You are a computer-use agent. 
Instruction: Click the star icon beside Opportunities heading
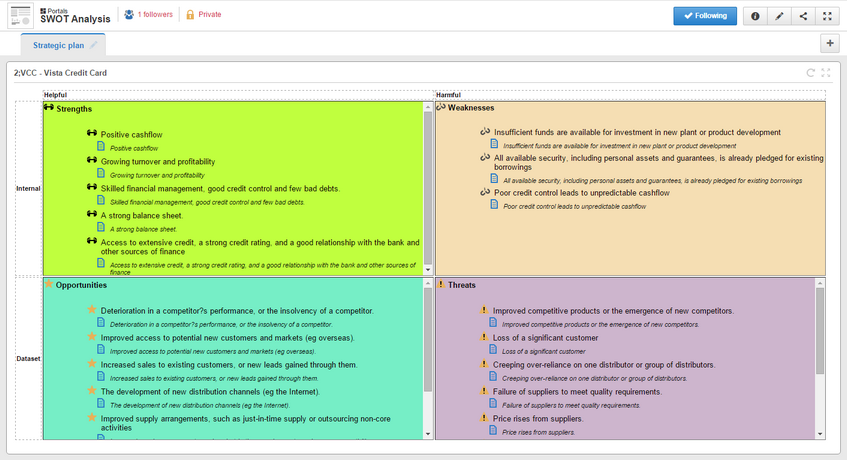[49, 284]
